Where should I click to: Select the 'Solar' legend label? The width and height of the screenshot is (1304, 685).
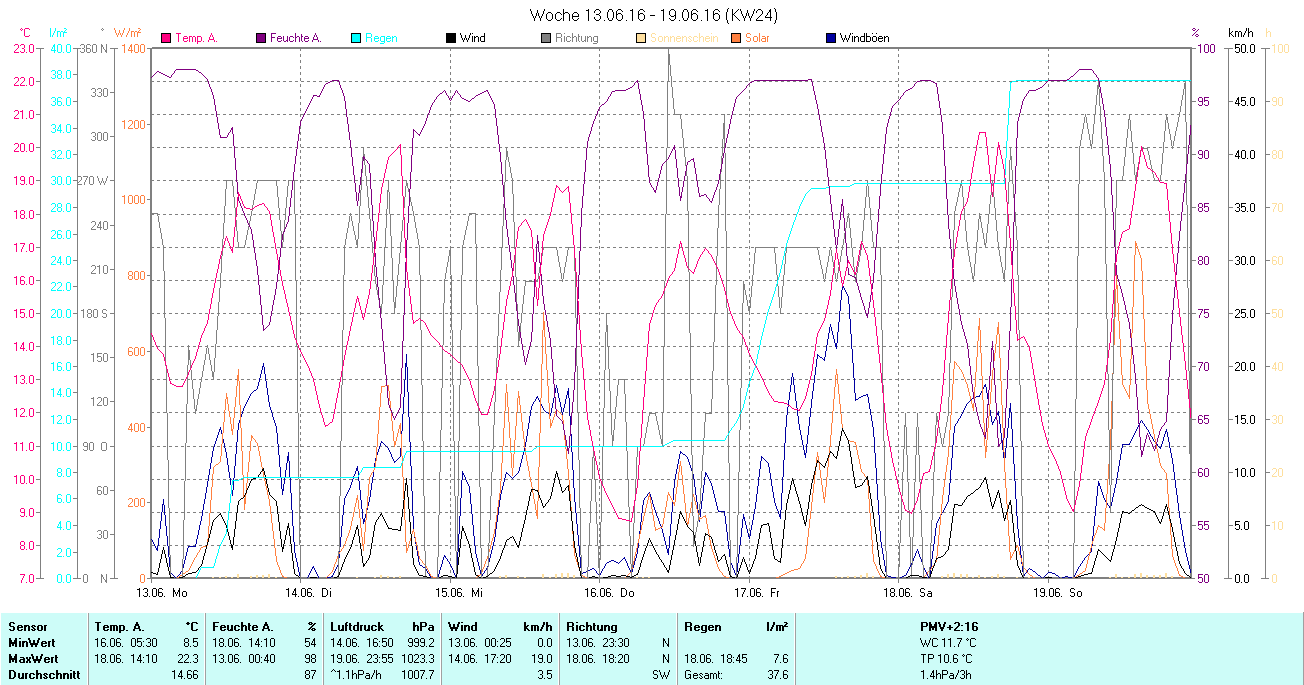[x=757, y=38]
